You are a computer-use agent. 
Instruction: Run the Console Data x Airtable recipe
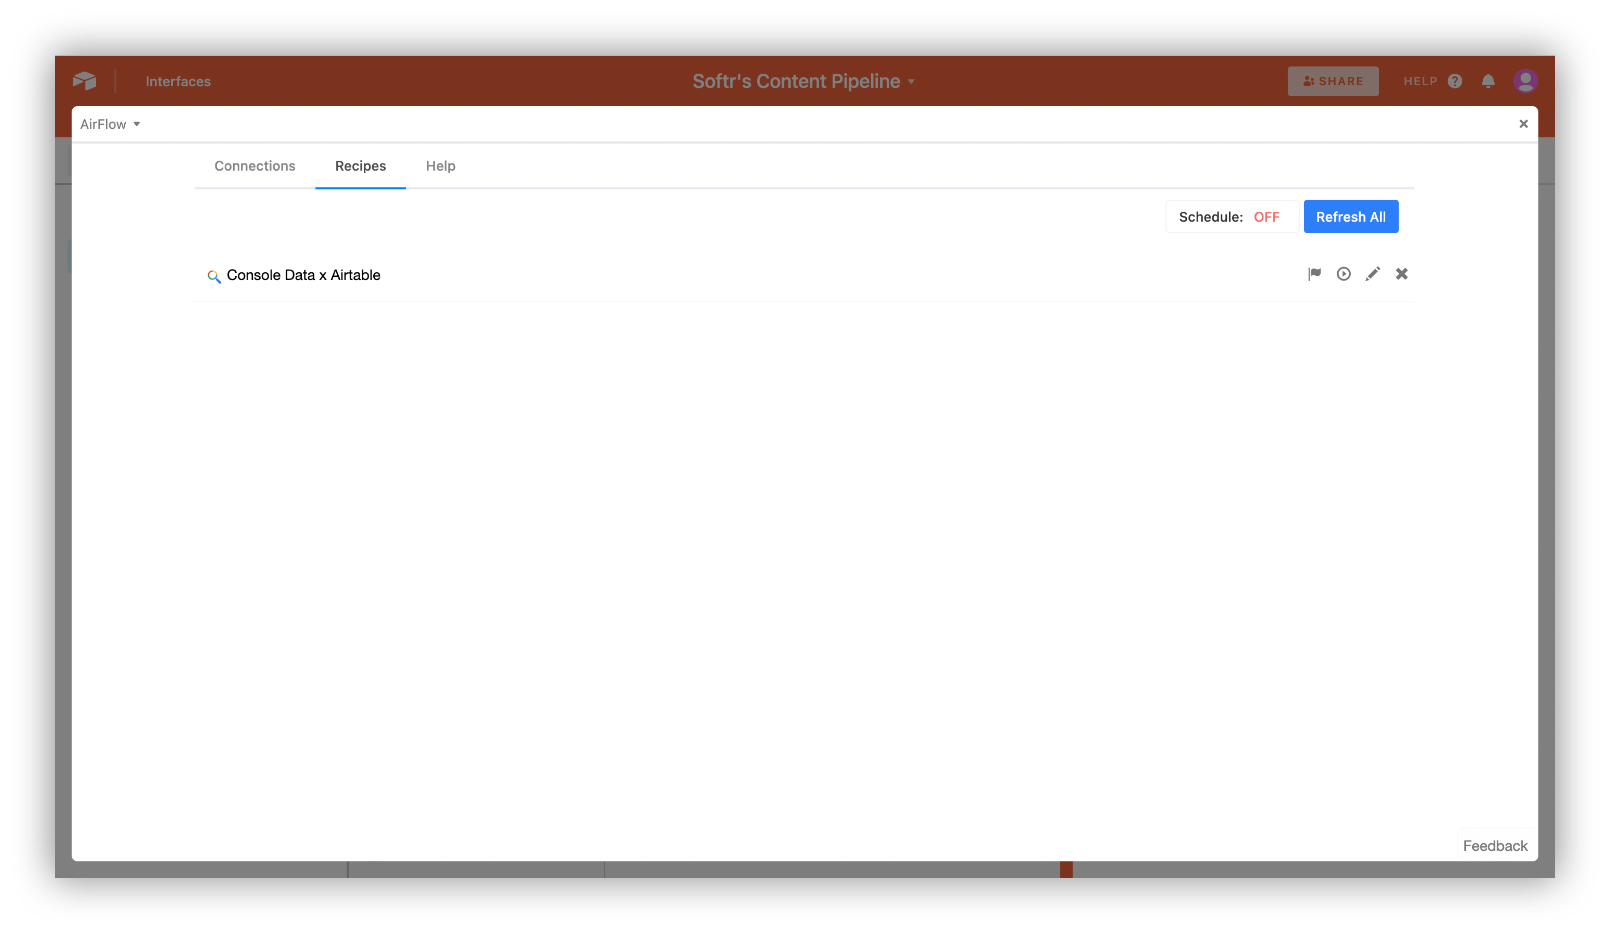[1344, 274]
